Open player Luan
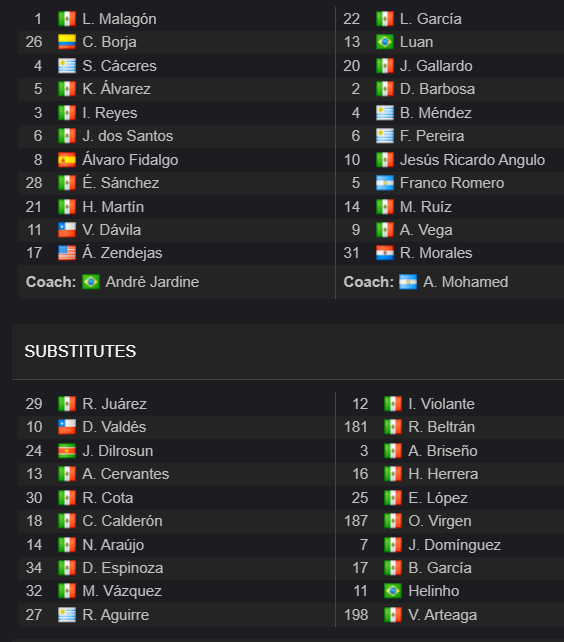Image resolution: width=564 pixels, height=642 pixels. (417, 42)
